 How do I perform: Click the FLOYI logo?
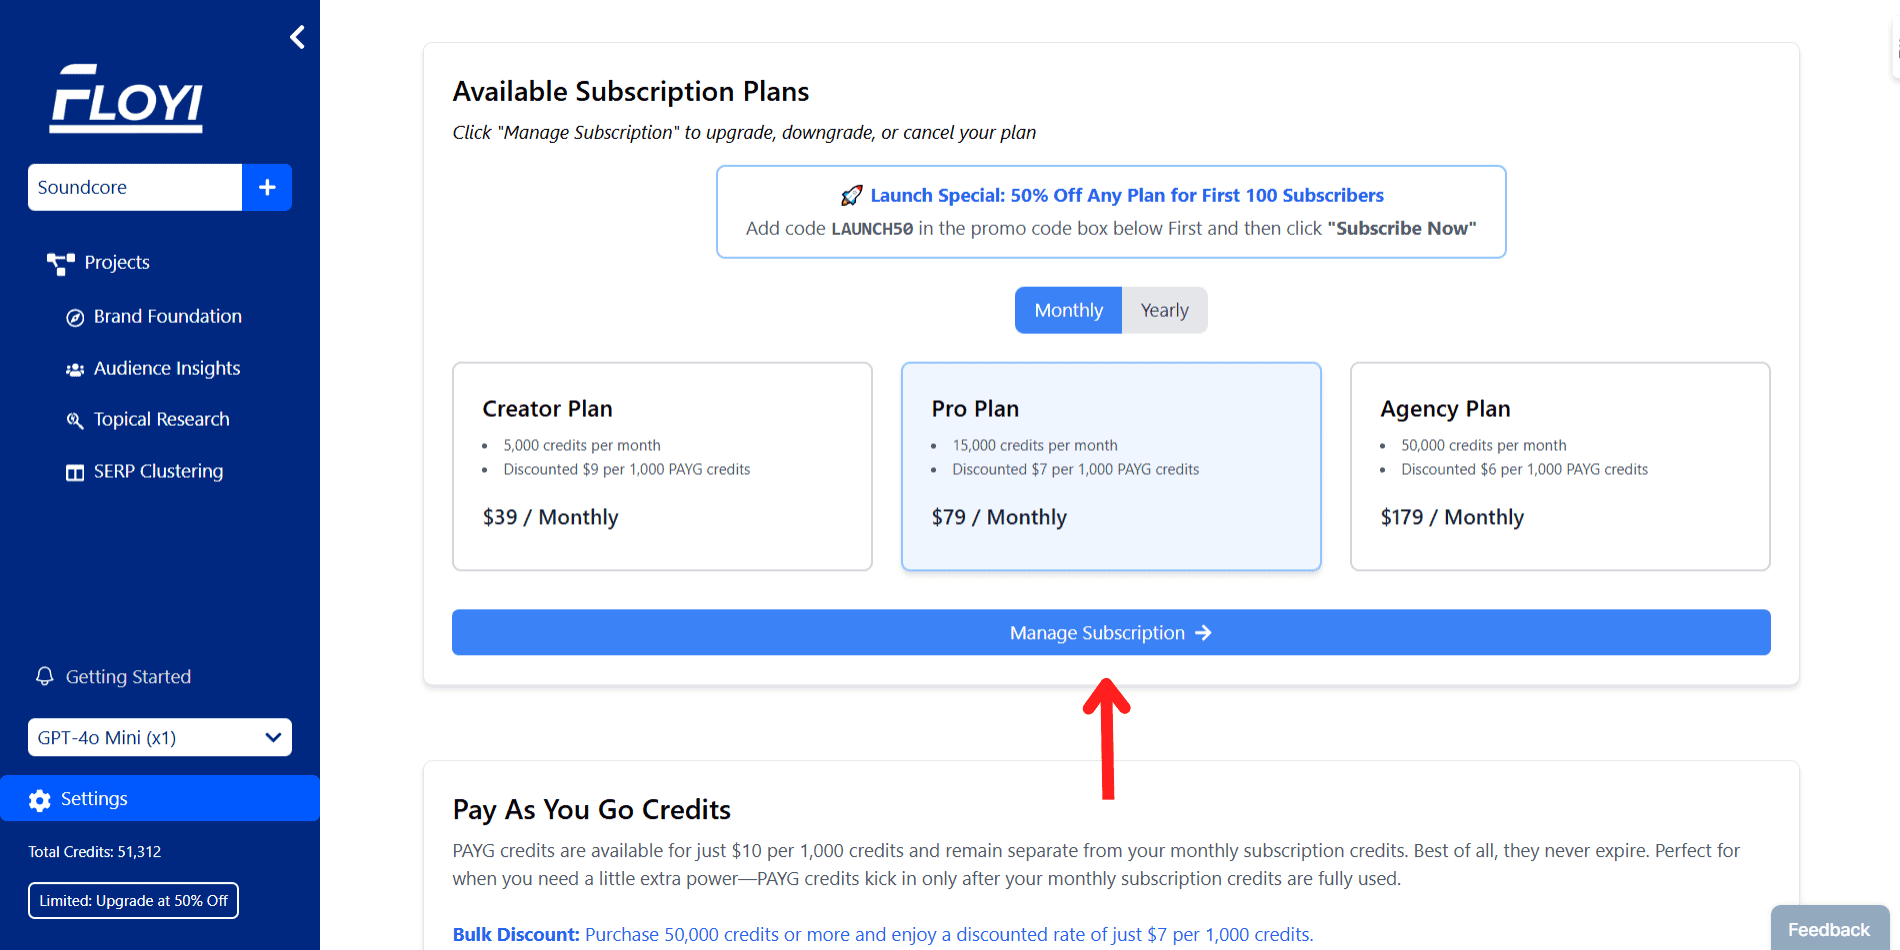(127, 98)
